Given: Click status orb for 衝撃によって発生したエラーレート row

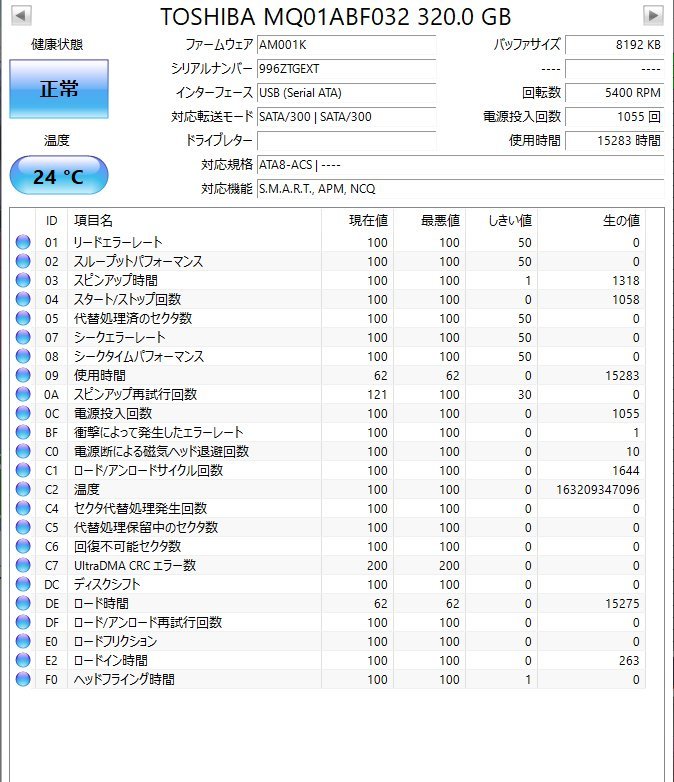Looking at the screenshot, I should (x=23, y=432).
